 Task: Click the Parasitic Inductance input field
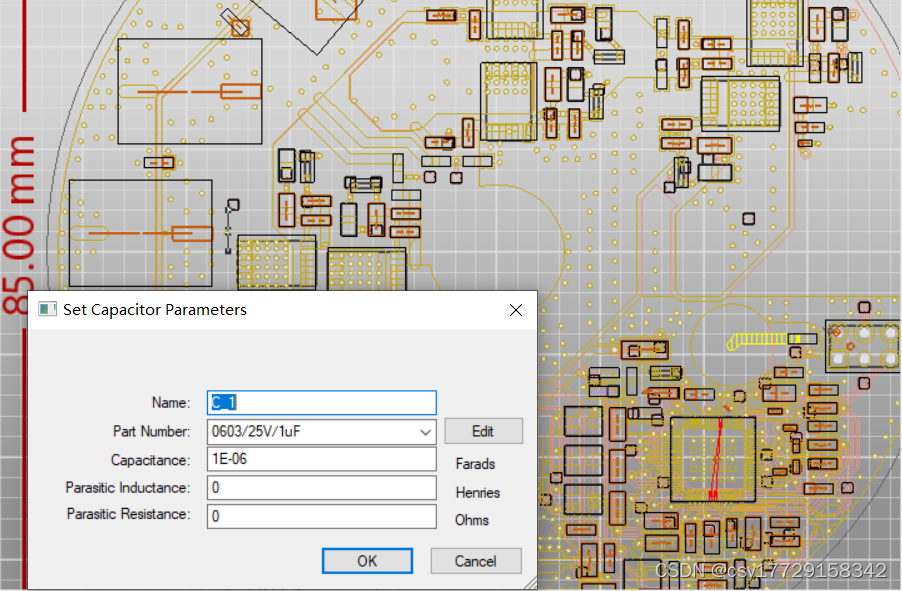pyautogui.click(x=322, y=488)
